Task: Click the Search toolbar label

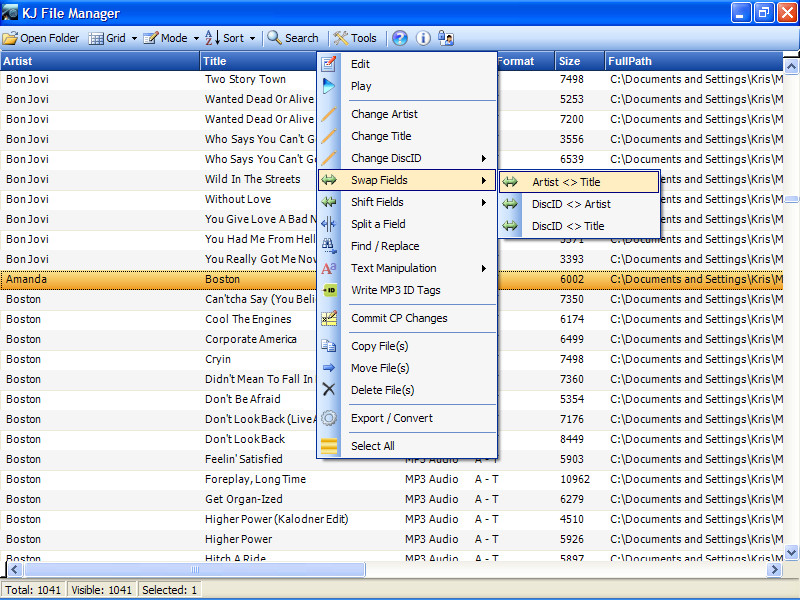Action: [302, 38]
